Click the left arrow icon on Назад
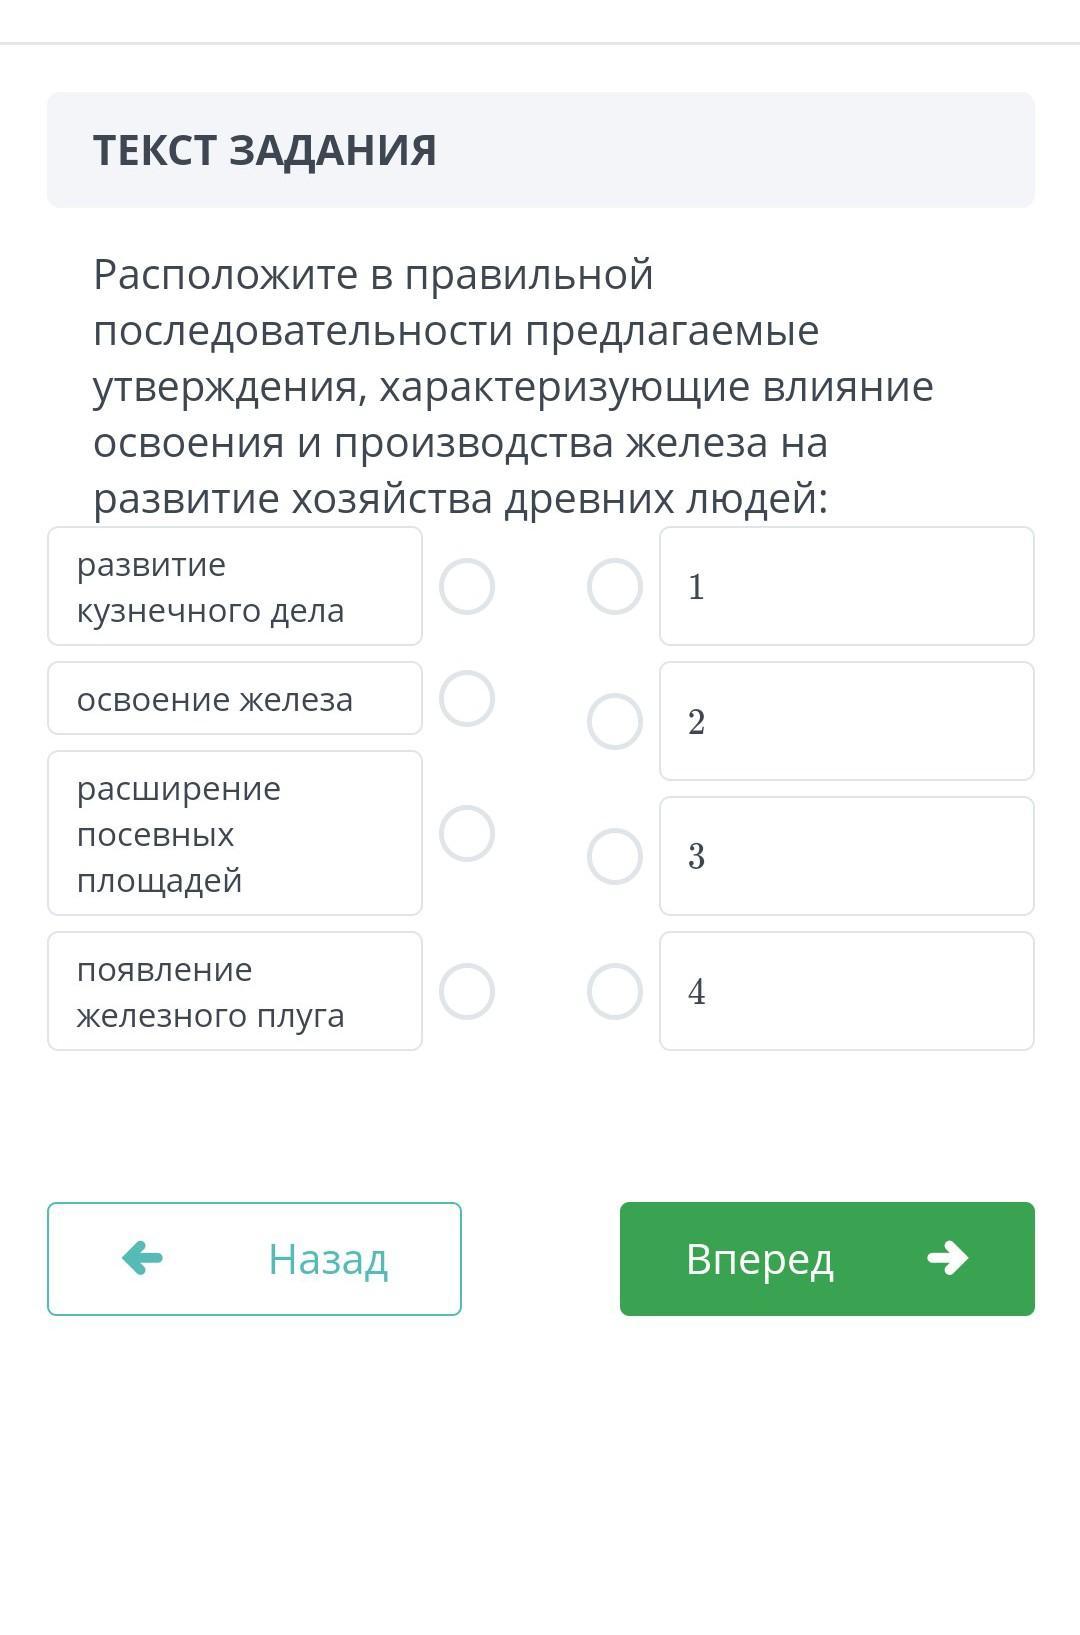Screen dimensions: 1080x1635 click(142, 1258)
